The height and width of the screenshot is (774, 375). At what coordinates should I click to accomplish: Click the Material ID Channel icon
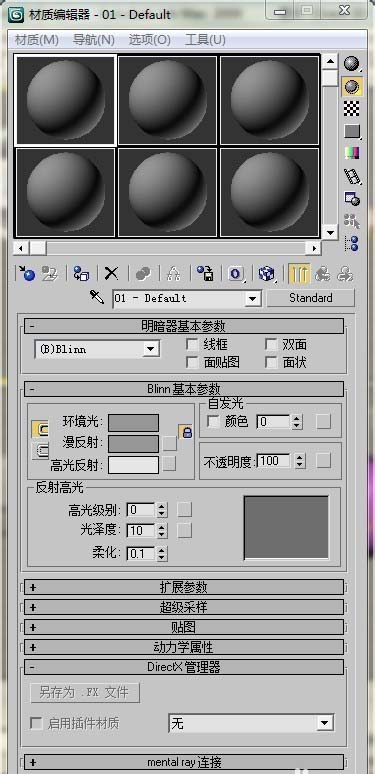pyautogui.click(x=236, y=273)
